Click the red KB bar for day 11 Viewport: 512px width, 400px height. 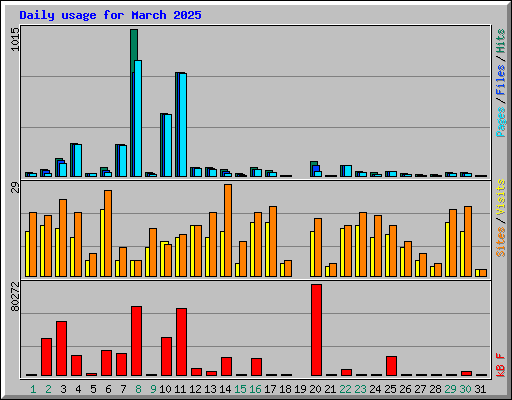[x=181, y=342]
